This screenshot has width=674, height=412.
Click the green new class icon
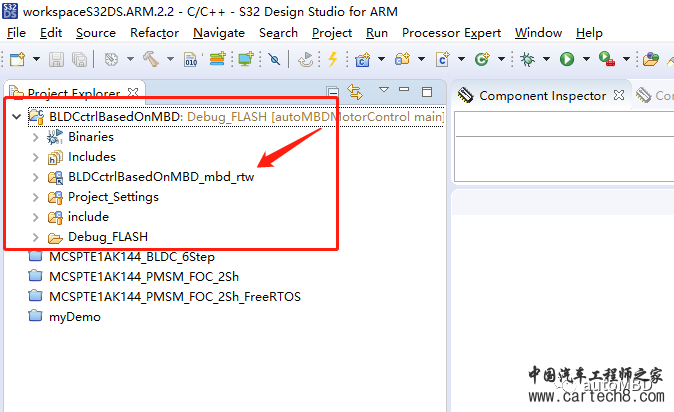pos(482,59)
